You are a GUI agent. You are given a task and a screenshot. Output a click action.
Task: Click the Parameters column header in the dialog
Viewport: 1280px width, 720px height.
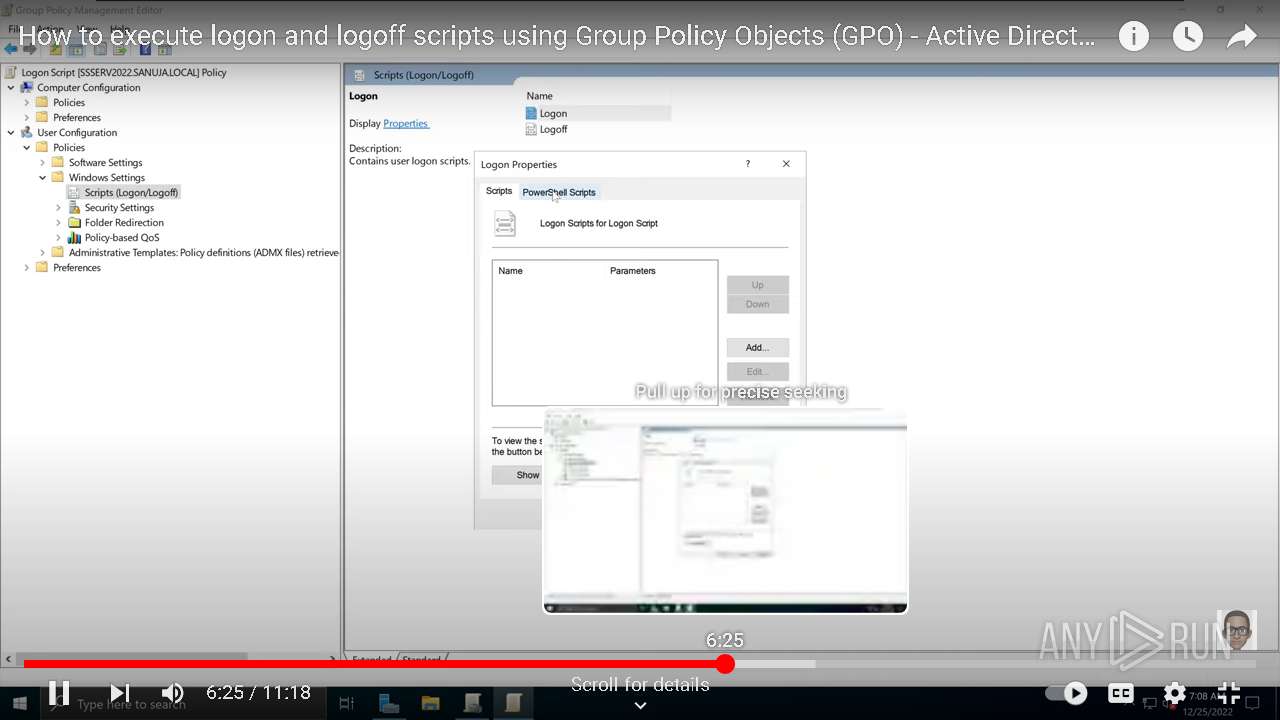tap(633, 271)
